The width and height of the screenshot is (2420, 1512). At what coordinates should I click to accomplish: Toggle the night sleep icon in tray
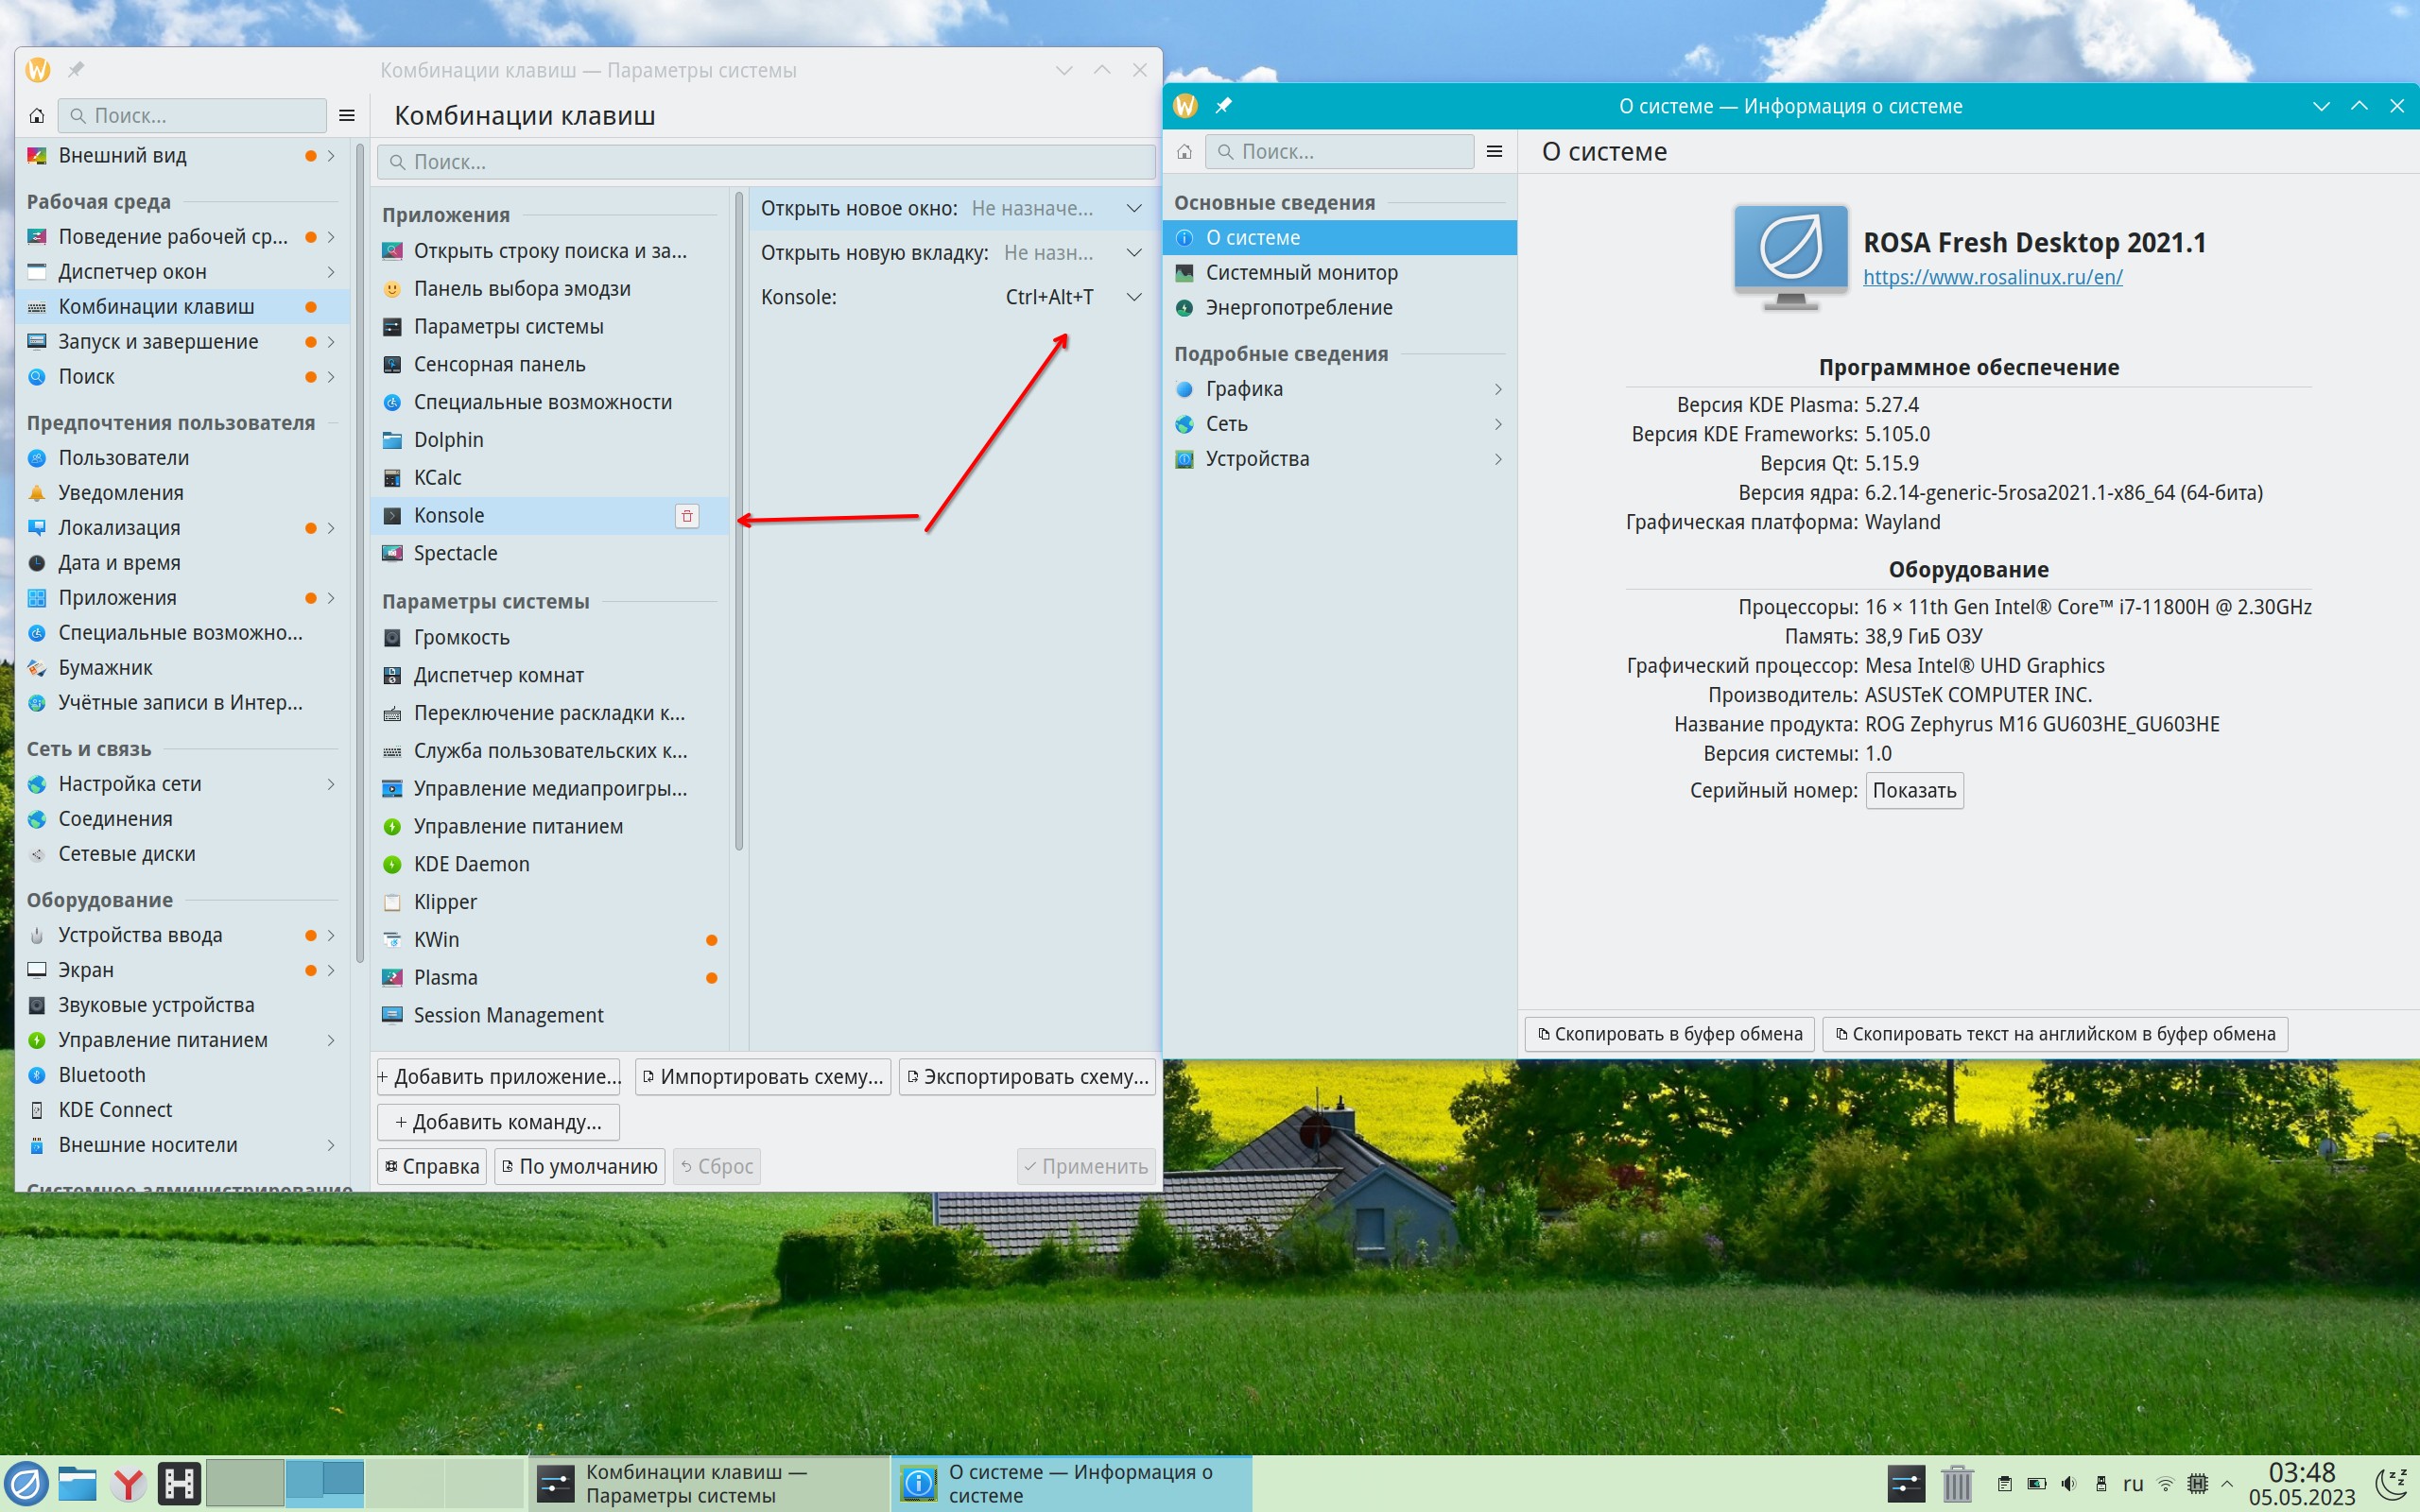[x=2391, y=1484]
